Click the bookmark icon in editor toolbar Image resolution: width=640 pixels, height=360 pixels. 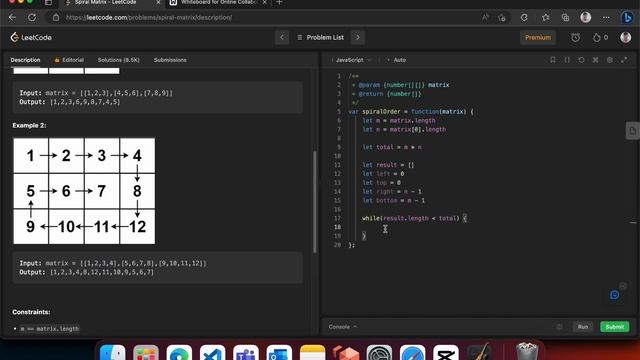click(553, 60)
